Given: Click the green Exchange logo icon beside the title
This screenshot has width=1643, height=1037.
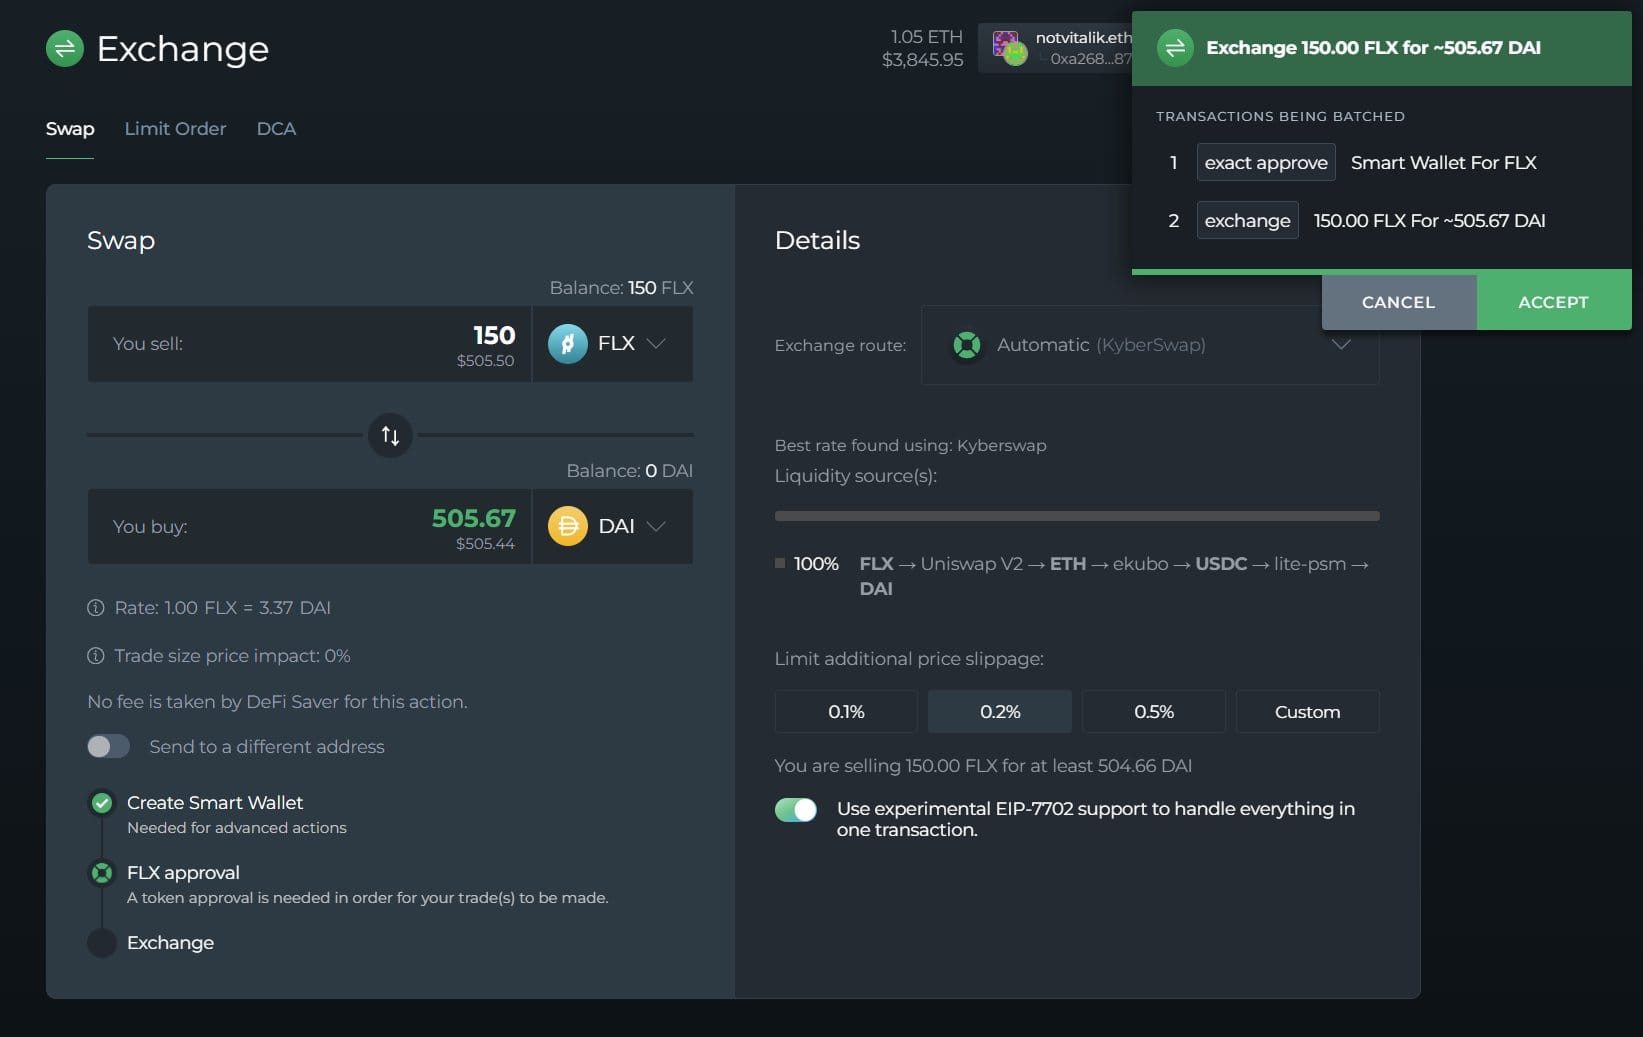Looking at the screenshot, I should click(65, 48).
